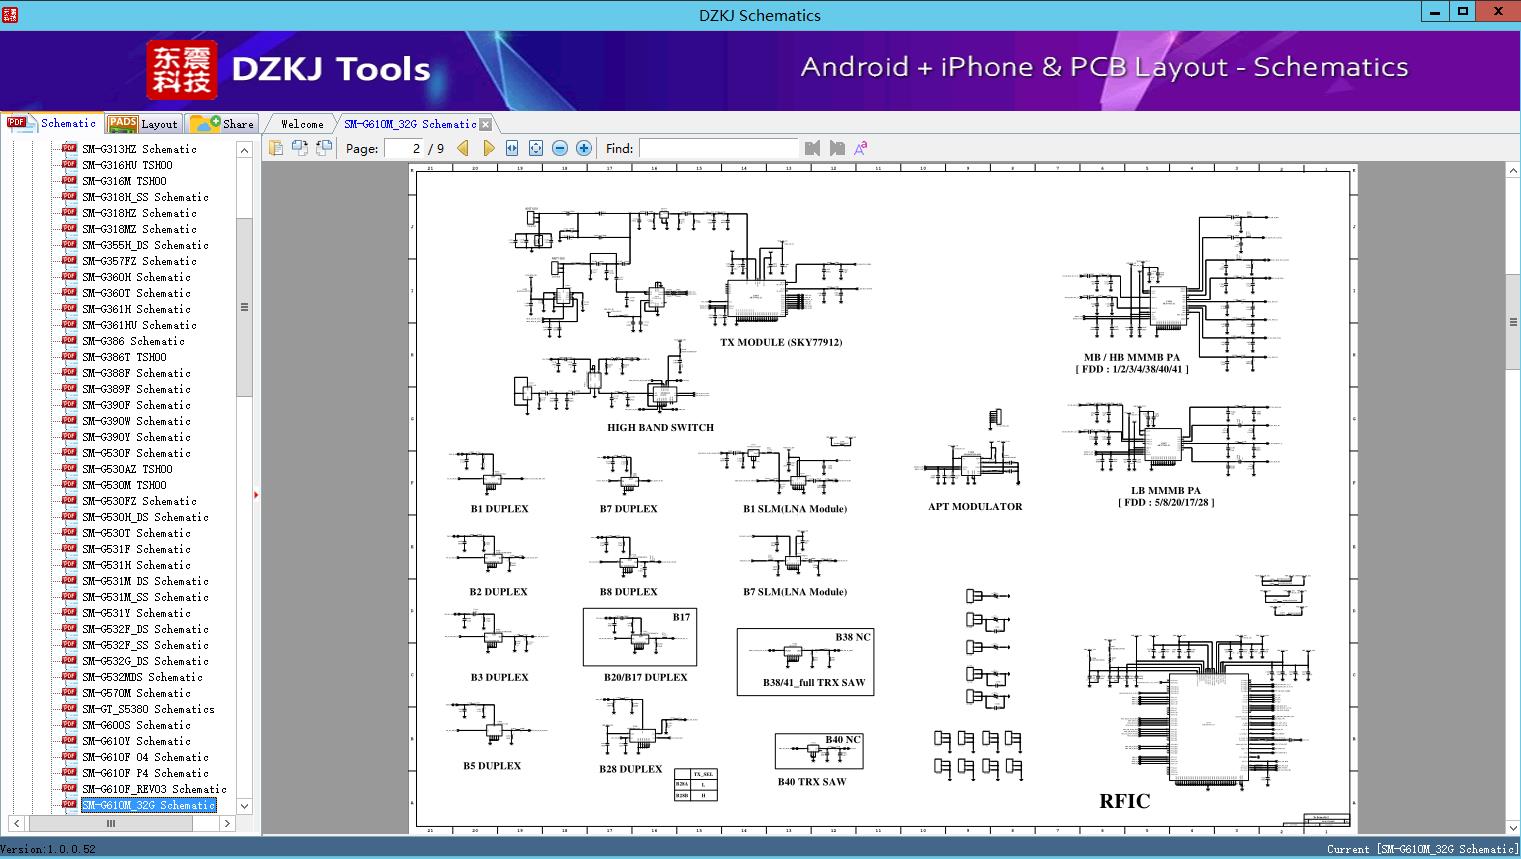1521x859 pixels.
Task: Click the fit page icon
Action: [536, 148]
